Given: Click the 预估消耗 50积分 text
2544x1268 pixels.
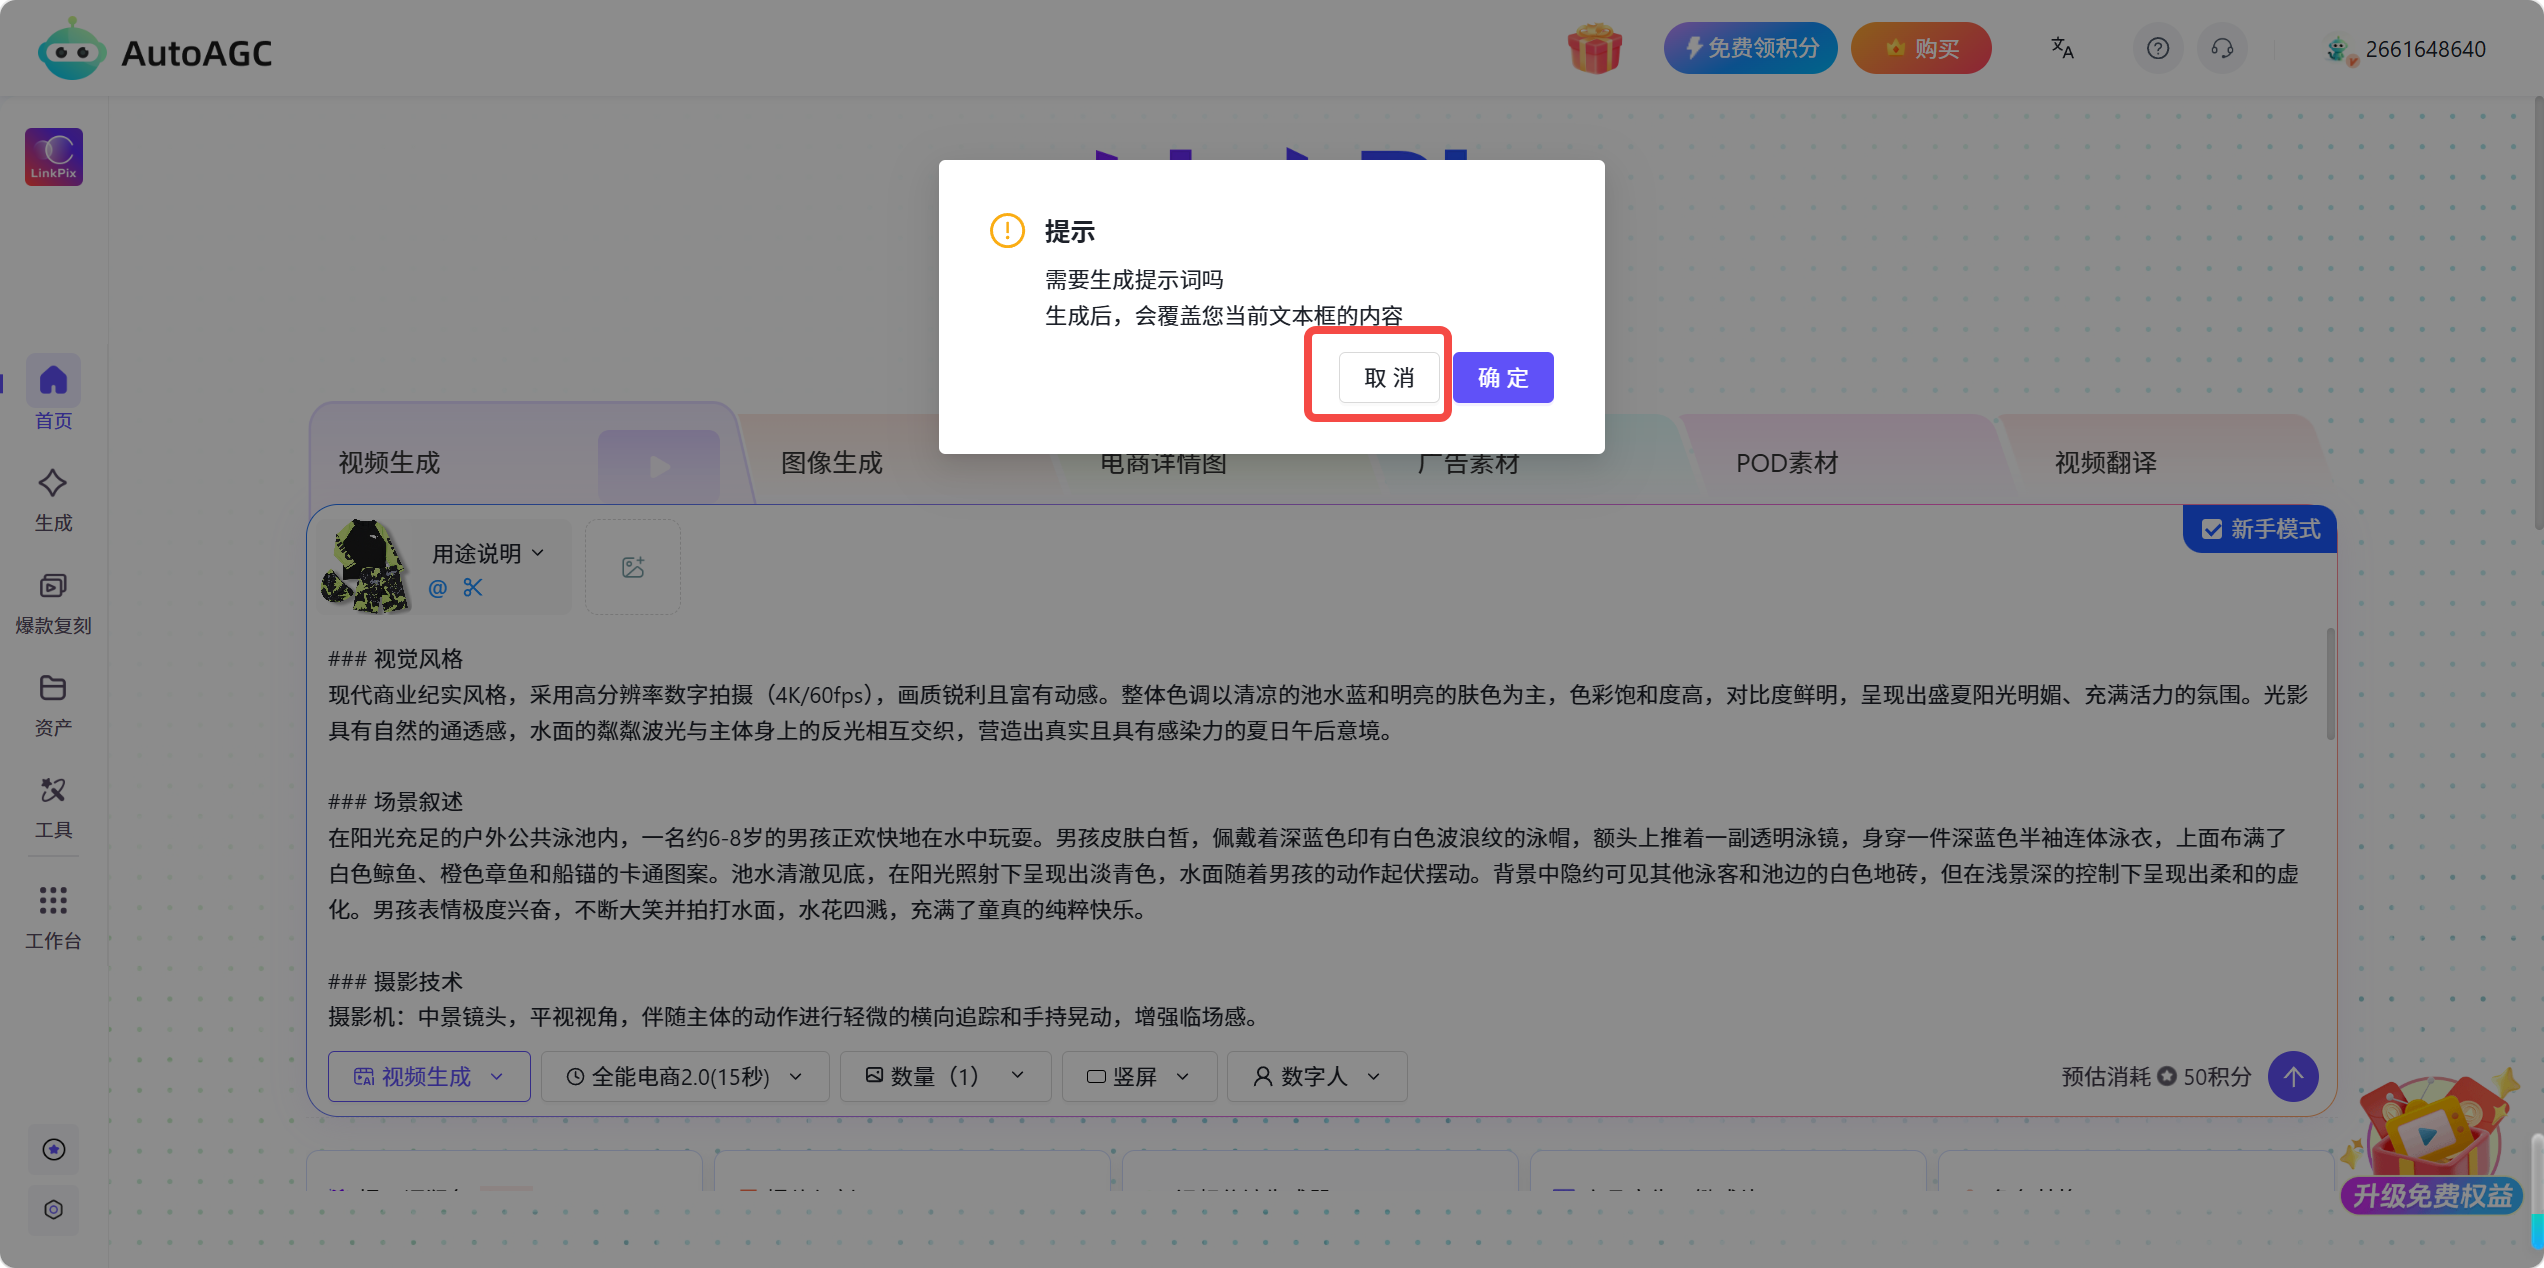Looking at the screenshot, I should click(2156, 1076).
